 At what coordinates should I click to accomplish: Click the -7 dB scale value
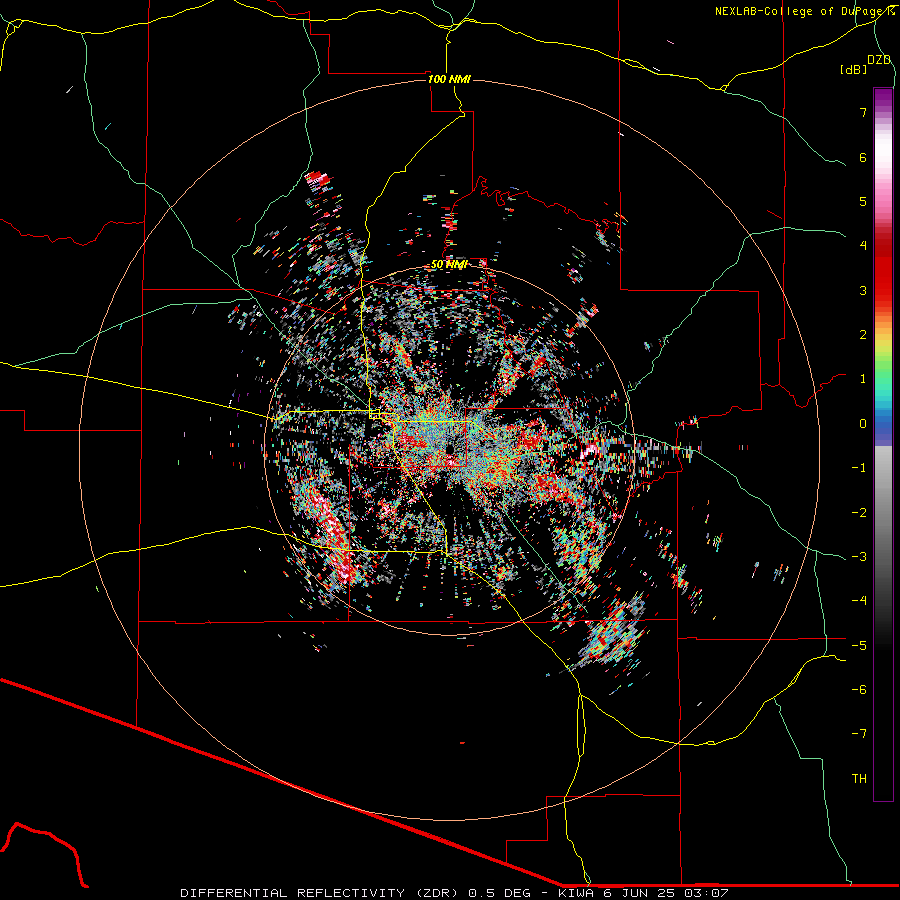coord(859,734)
